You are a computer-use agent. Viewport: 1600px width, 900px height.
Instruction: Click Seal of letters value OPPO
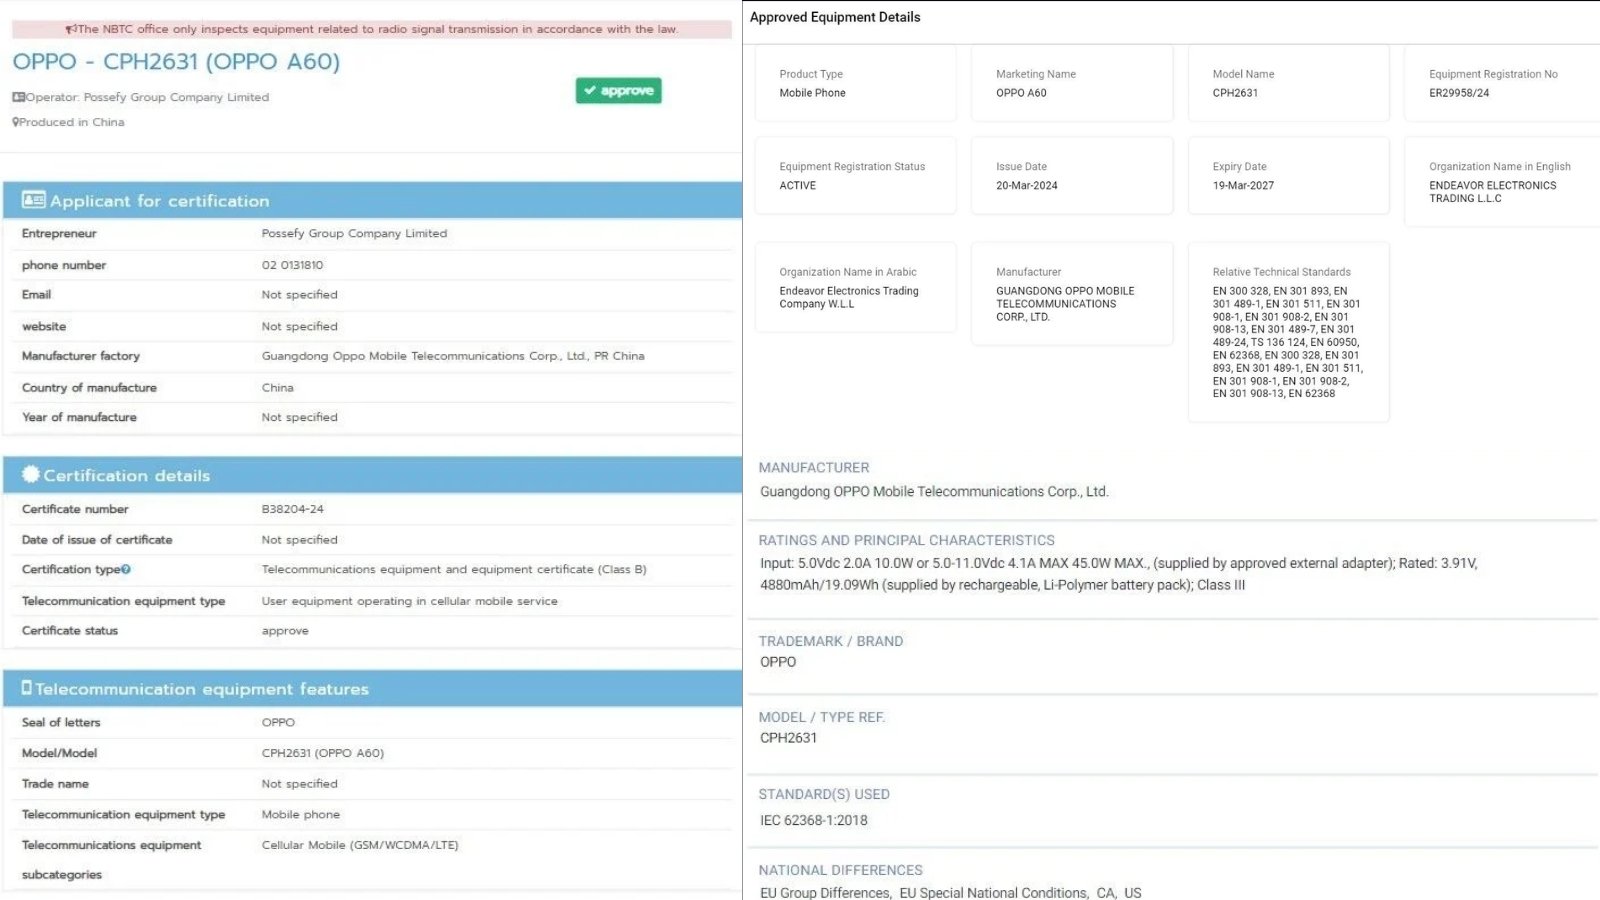[x=278, y=722]
